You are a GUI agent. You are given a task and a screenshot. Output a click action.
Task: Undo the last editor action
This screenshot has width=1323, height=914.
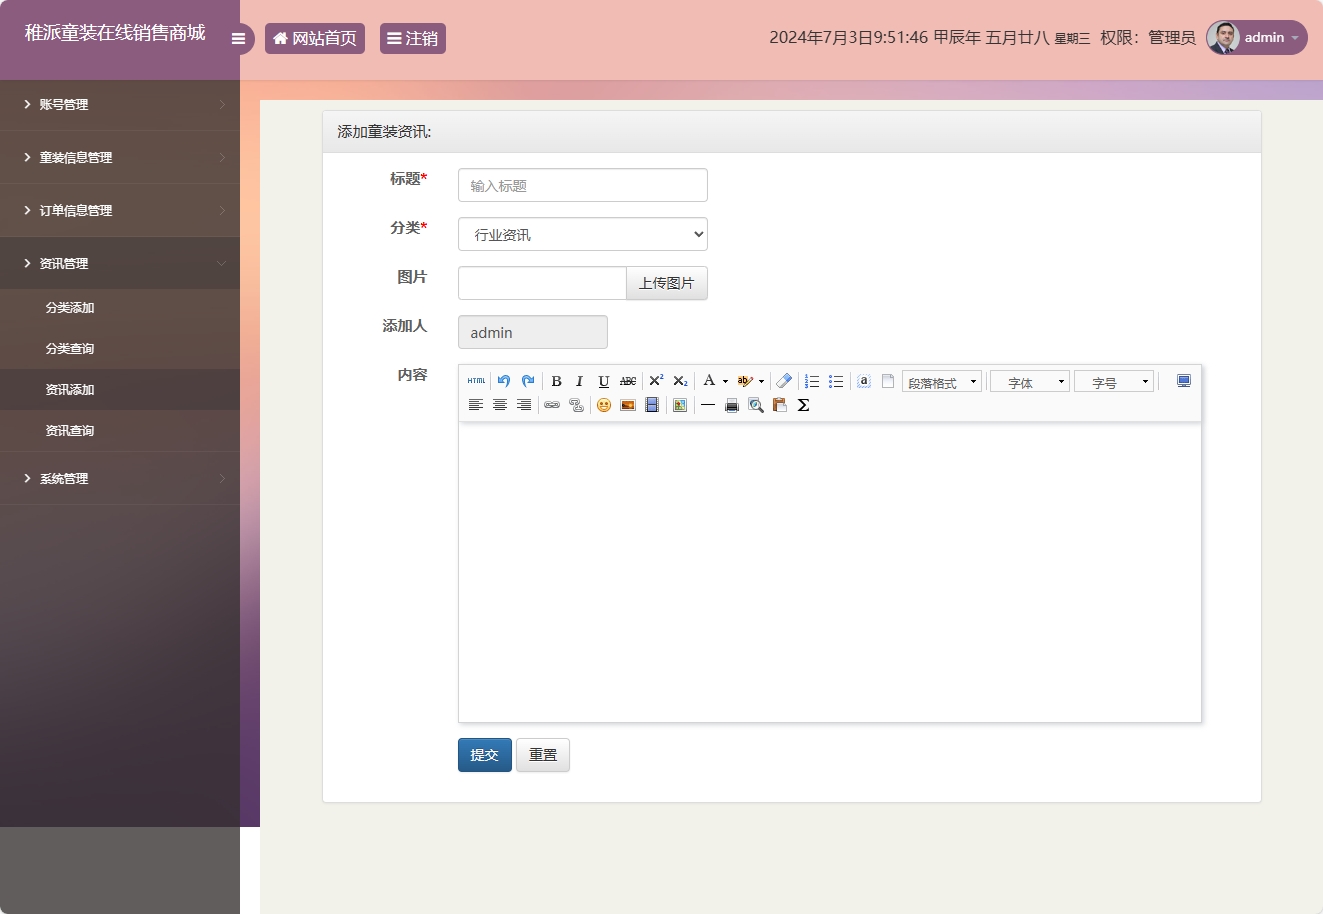pyautogui.click(x=503, y=380)
